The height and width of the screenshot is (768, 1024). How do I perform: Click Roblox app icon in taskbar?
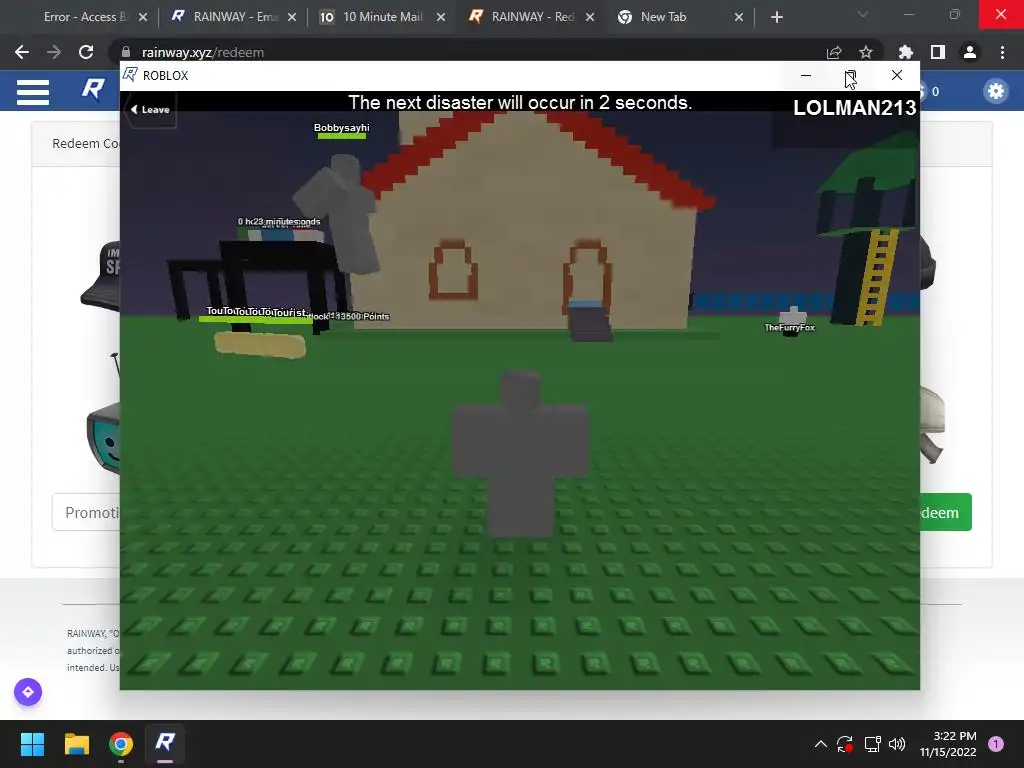pos(165,743)
